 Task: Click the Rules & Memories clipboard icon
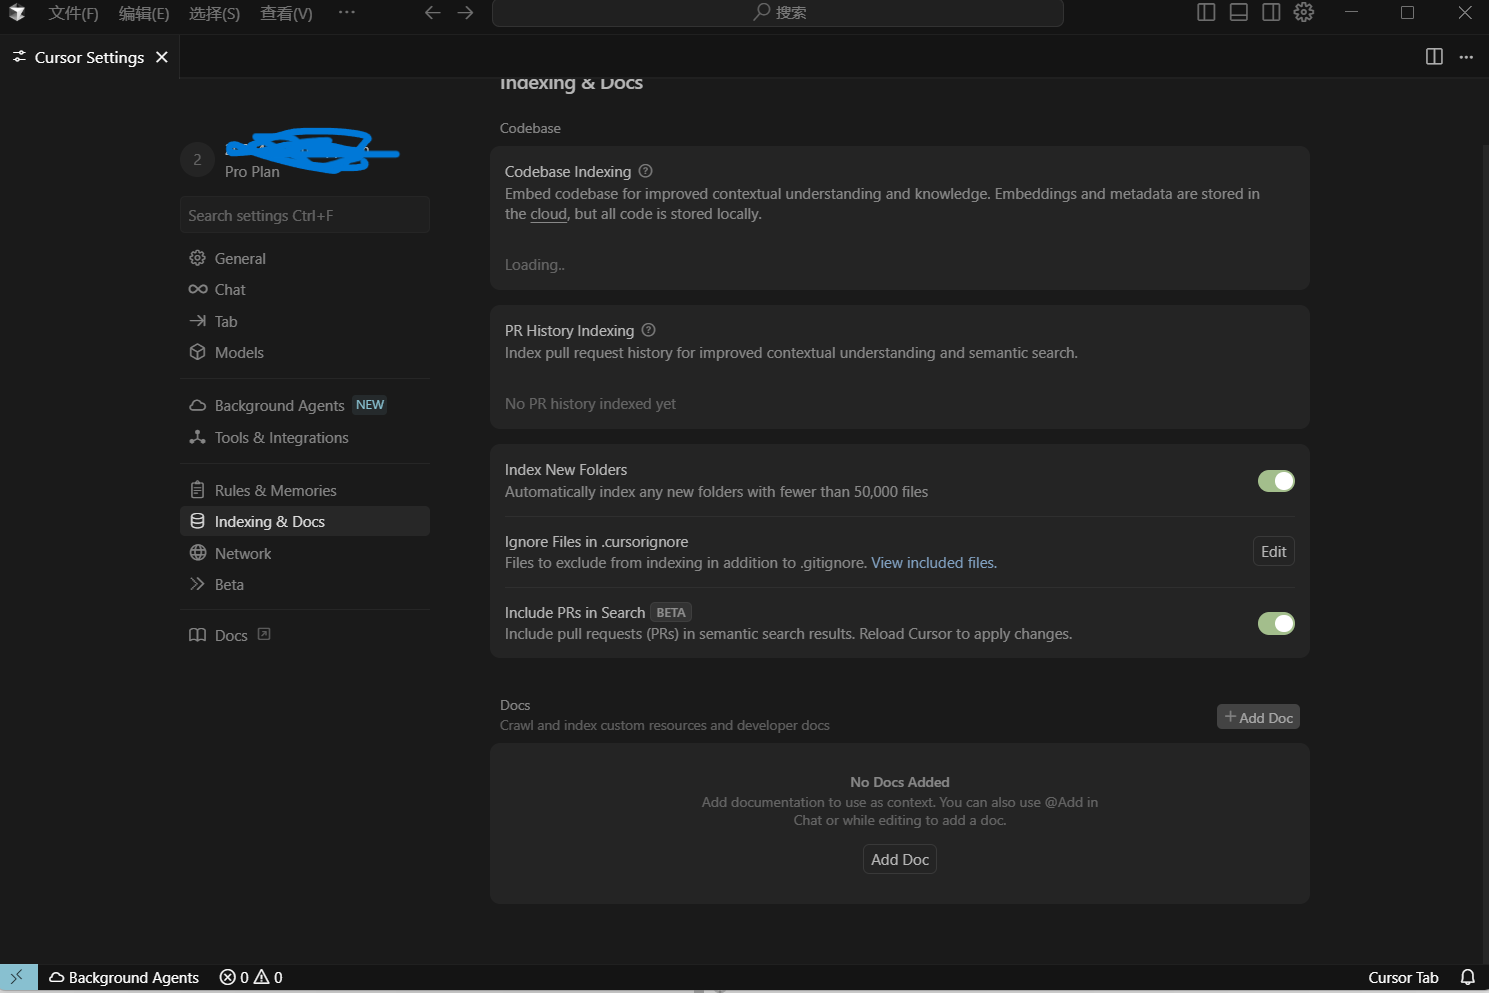[197, 490]
